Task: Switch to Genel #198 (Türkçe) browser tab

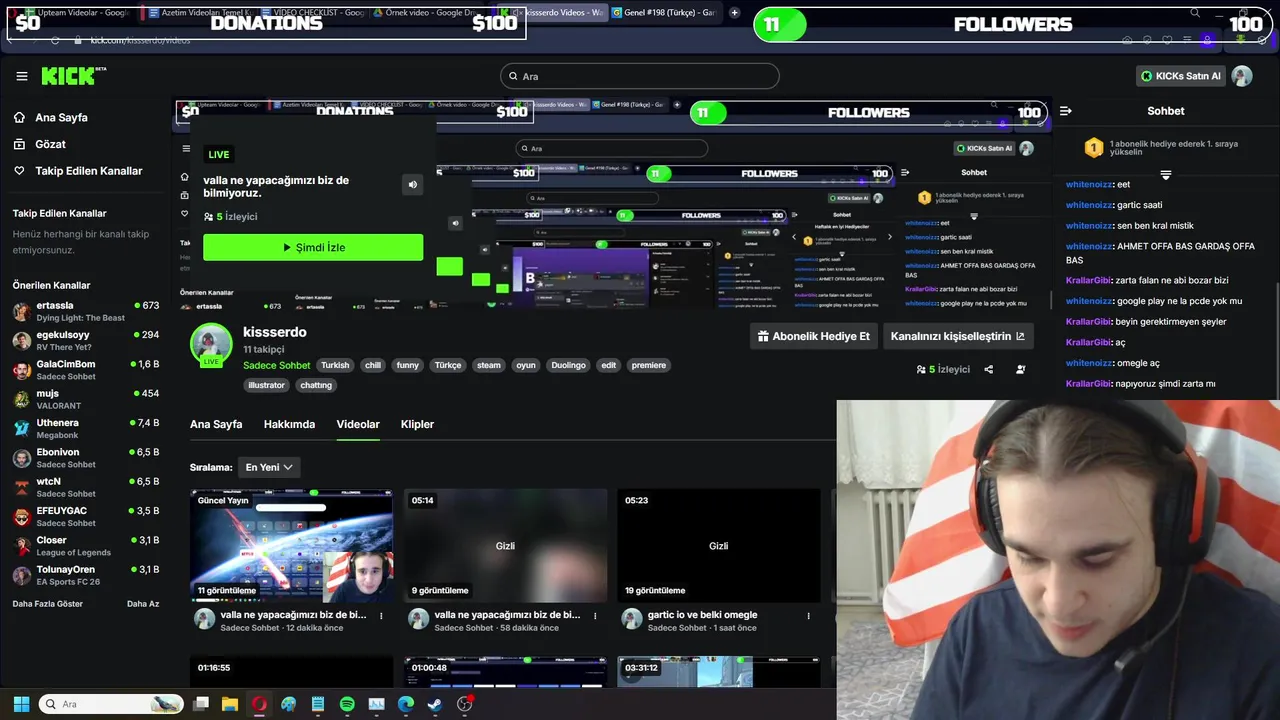Action: (x=665, y=13)
